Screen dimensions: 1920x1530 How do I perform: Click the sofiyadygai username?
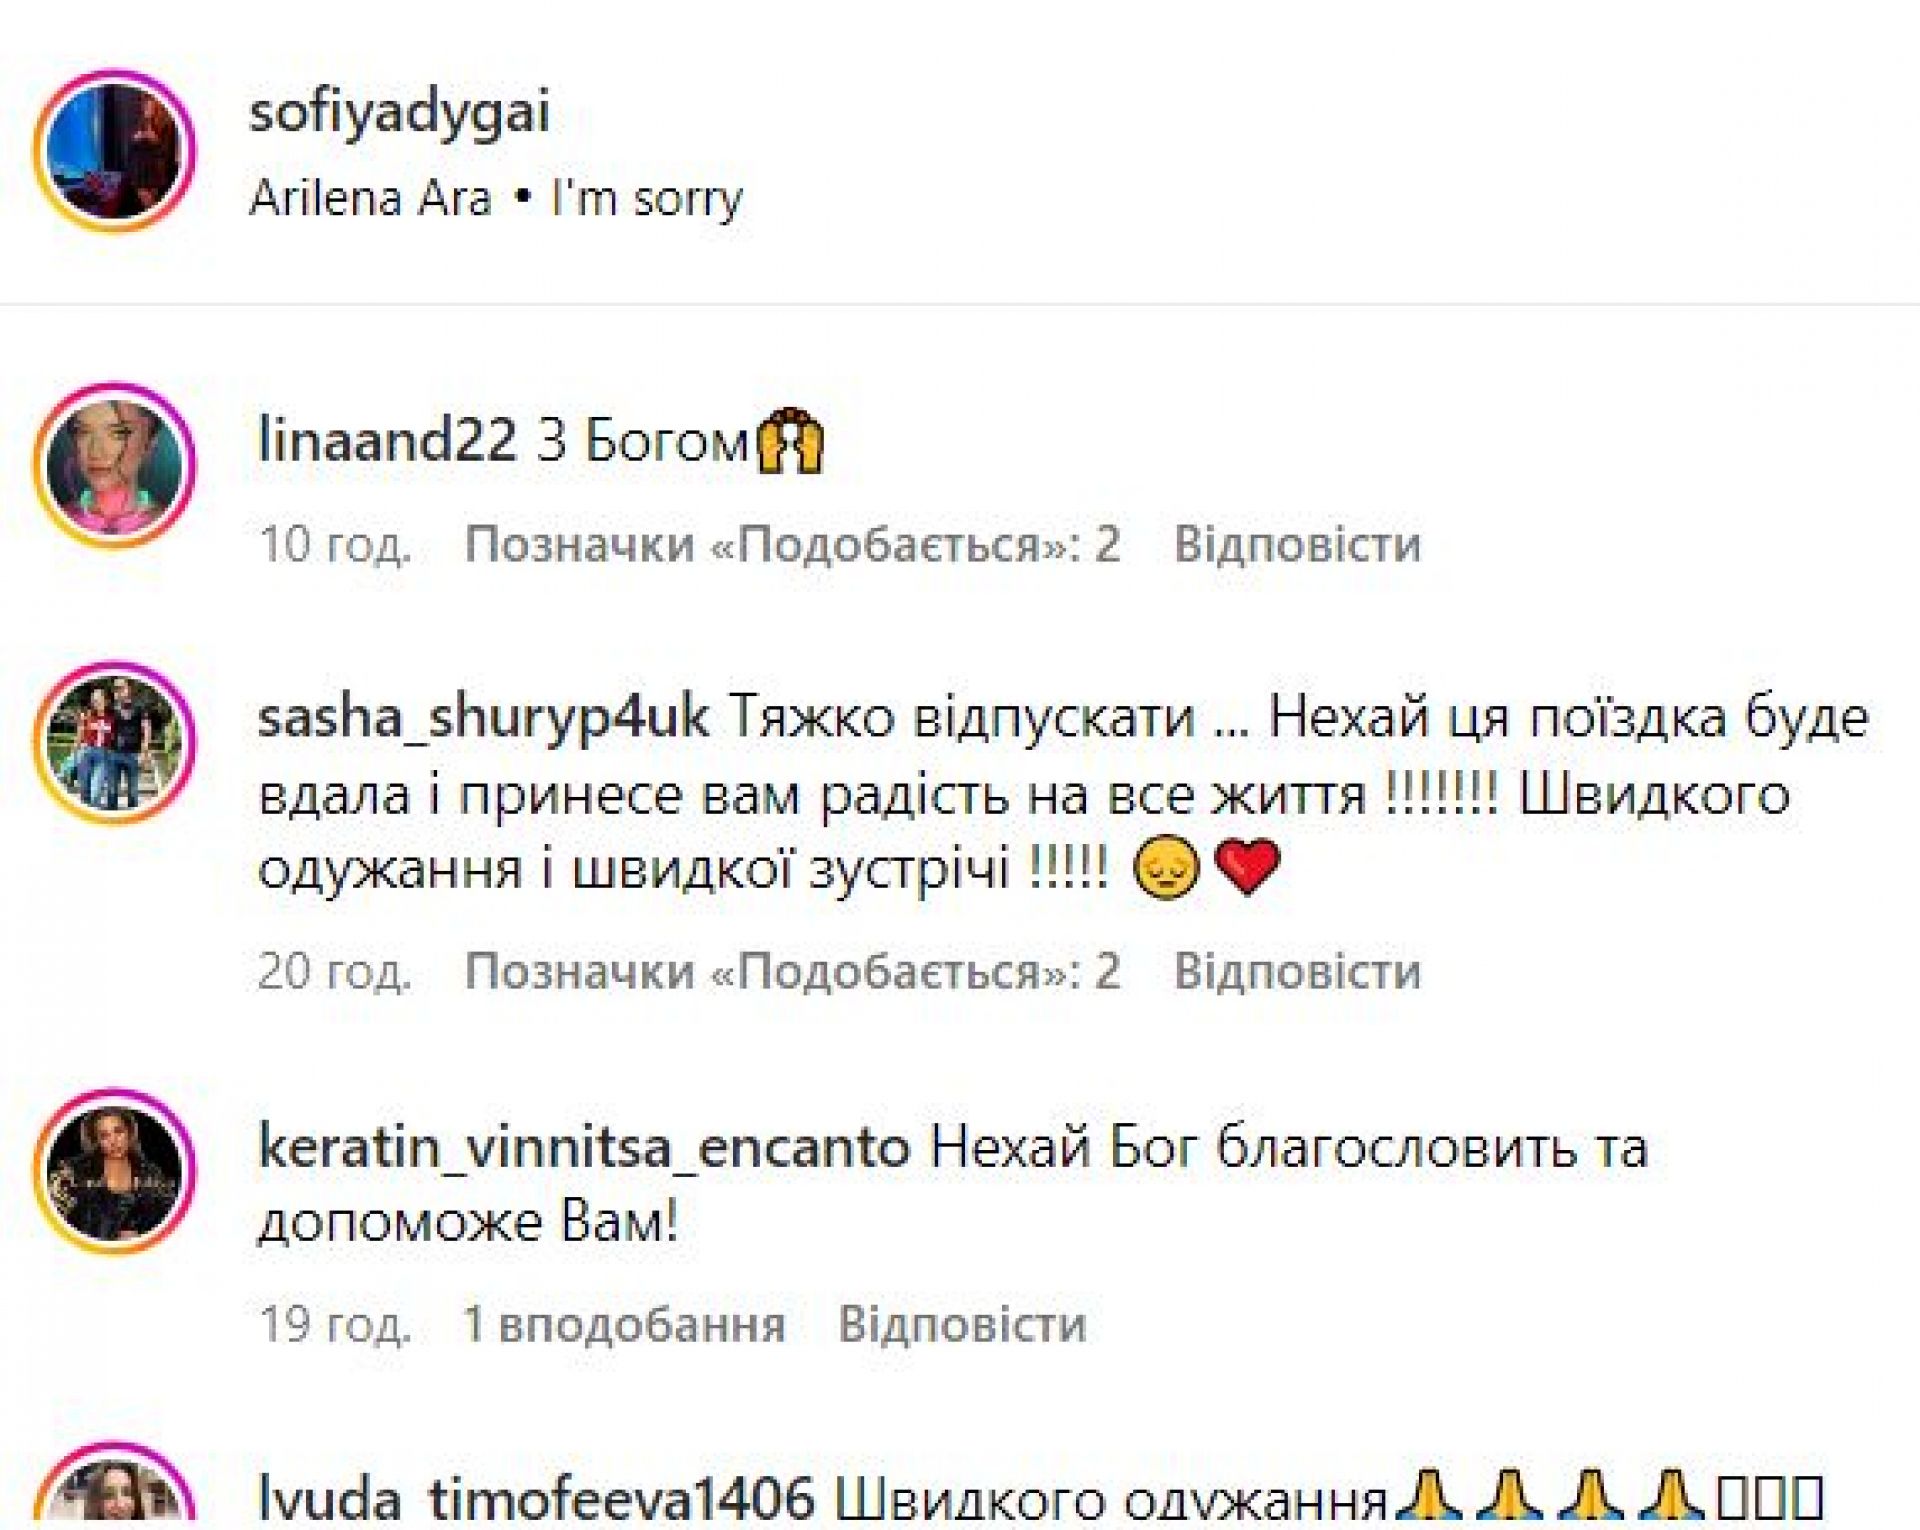[399, 112]
